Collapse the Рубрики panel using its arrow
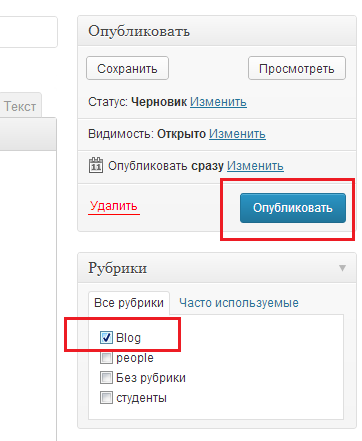Image resolution: width=362 pixels, height=441 pixels. [342, 268]
